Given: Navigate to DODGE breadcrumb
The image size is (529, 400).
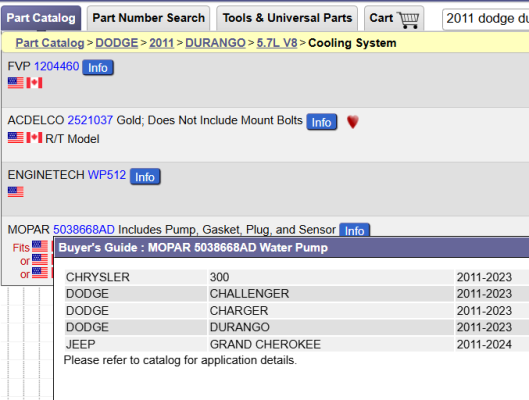Looking at the screenshot, I should point(117,43).
